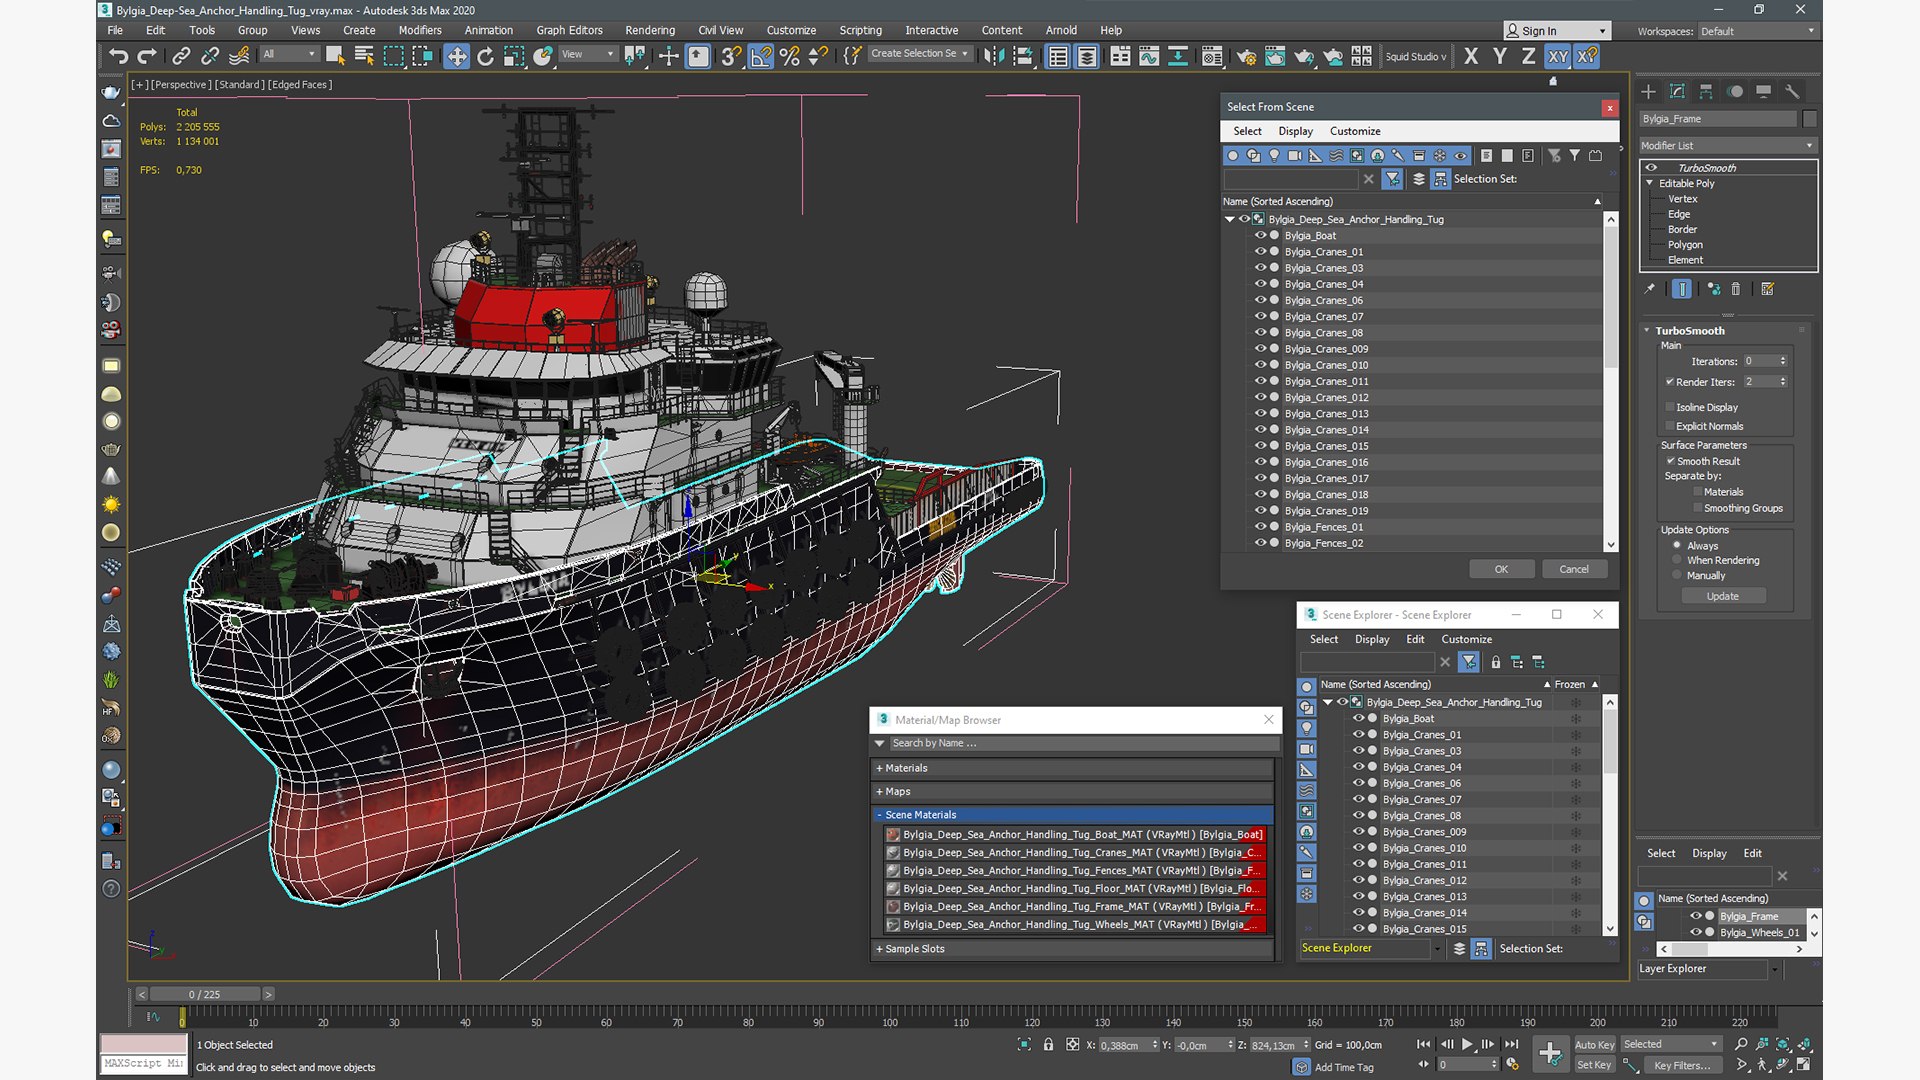Click Cancel in Select From Scene

tap(1574, 569)
